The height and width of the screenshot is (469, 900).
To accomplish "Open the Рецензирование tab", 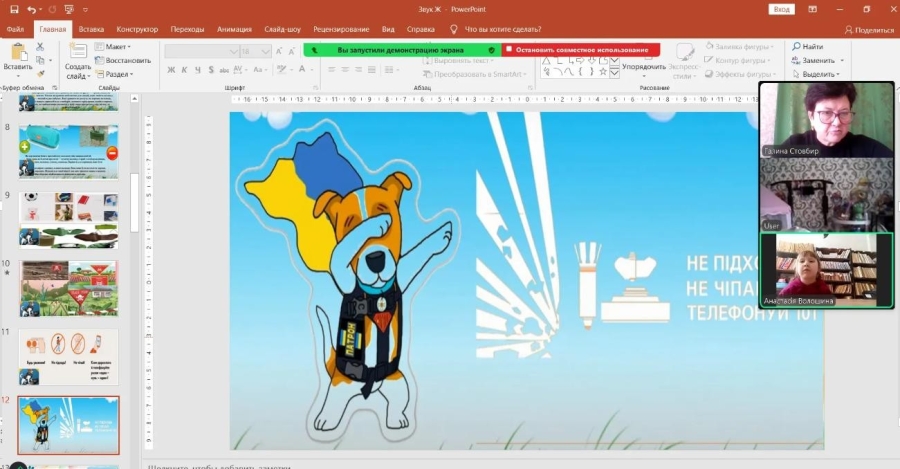I will [342, 29].
